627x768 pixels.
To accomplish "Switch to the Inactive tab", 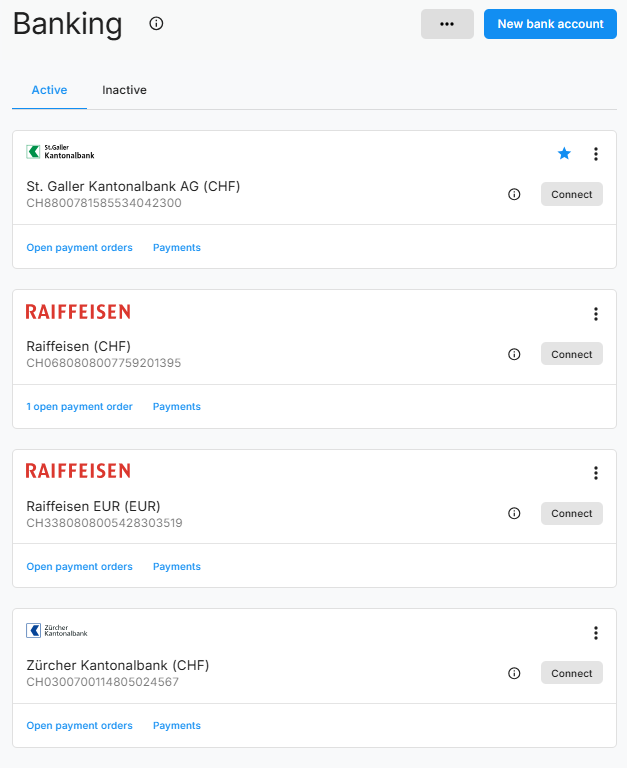I will point(124,90).
